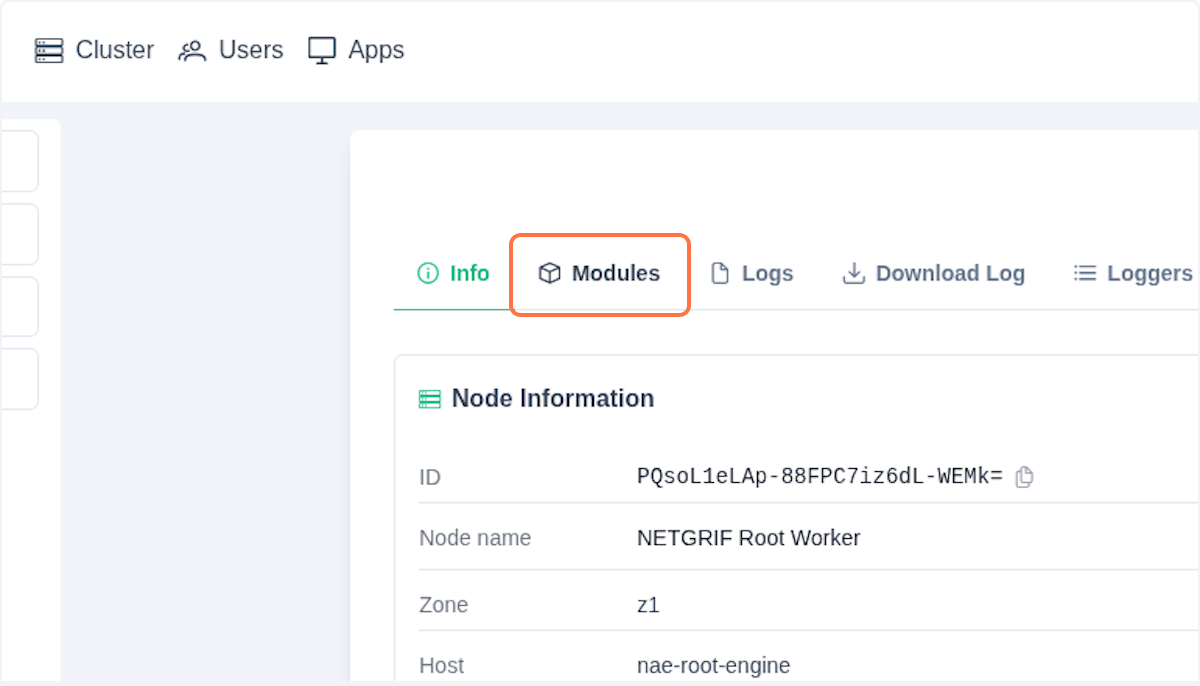
Task: Click the list icon beside Loggers
Action: pos(1084,272)
